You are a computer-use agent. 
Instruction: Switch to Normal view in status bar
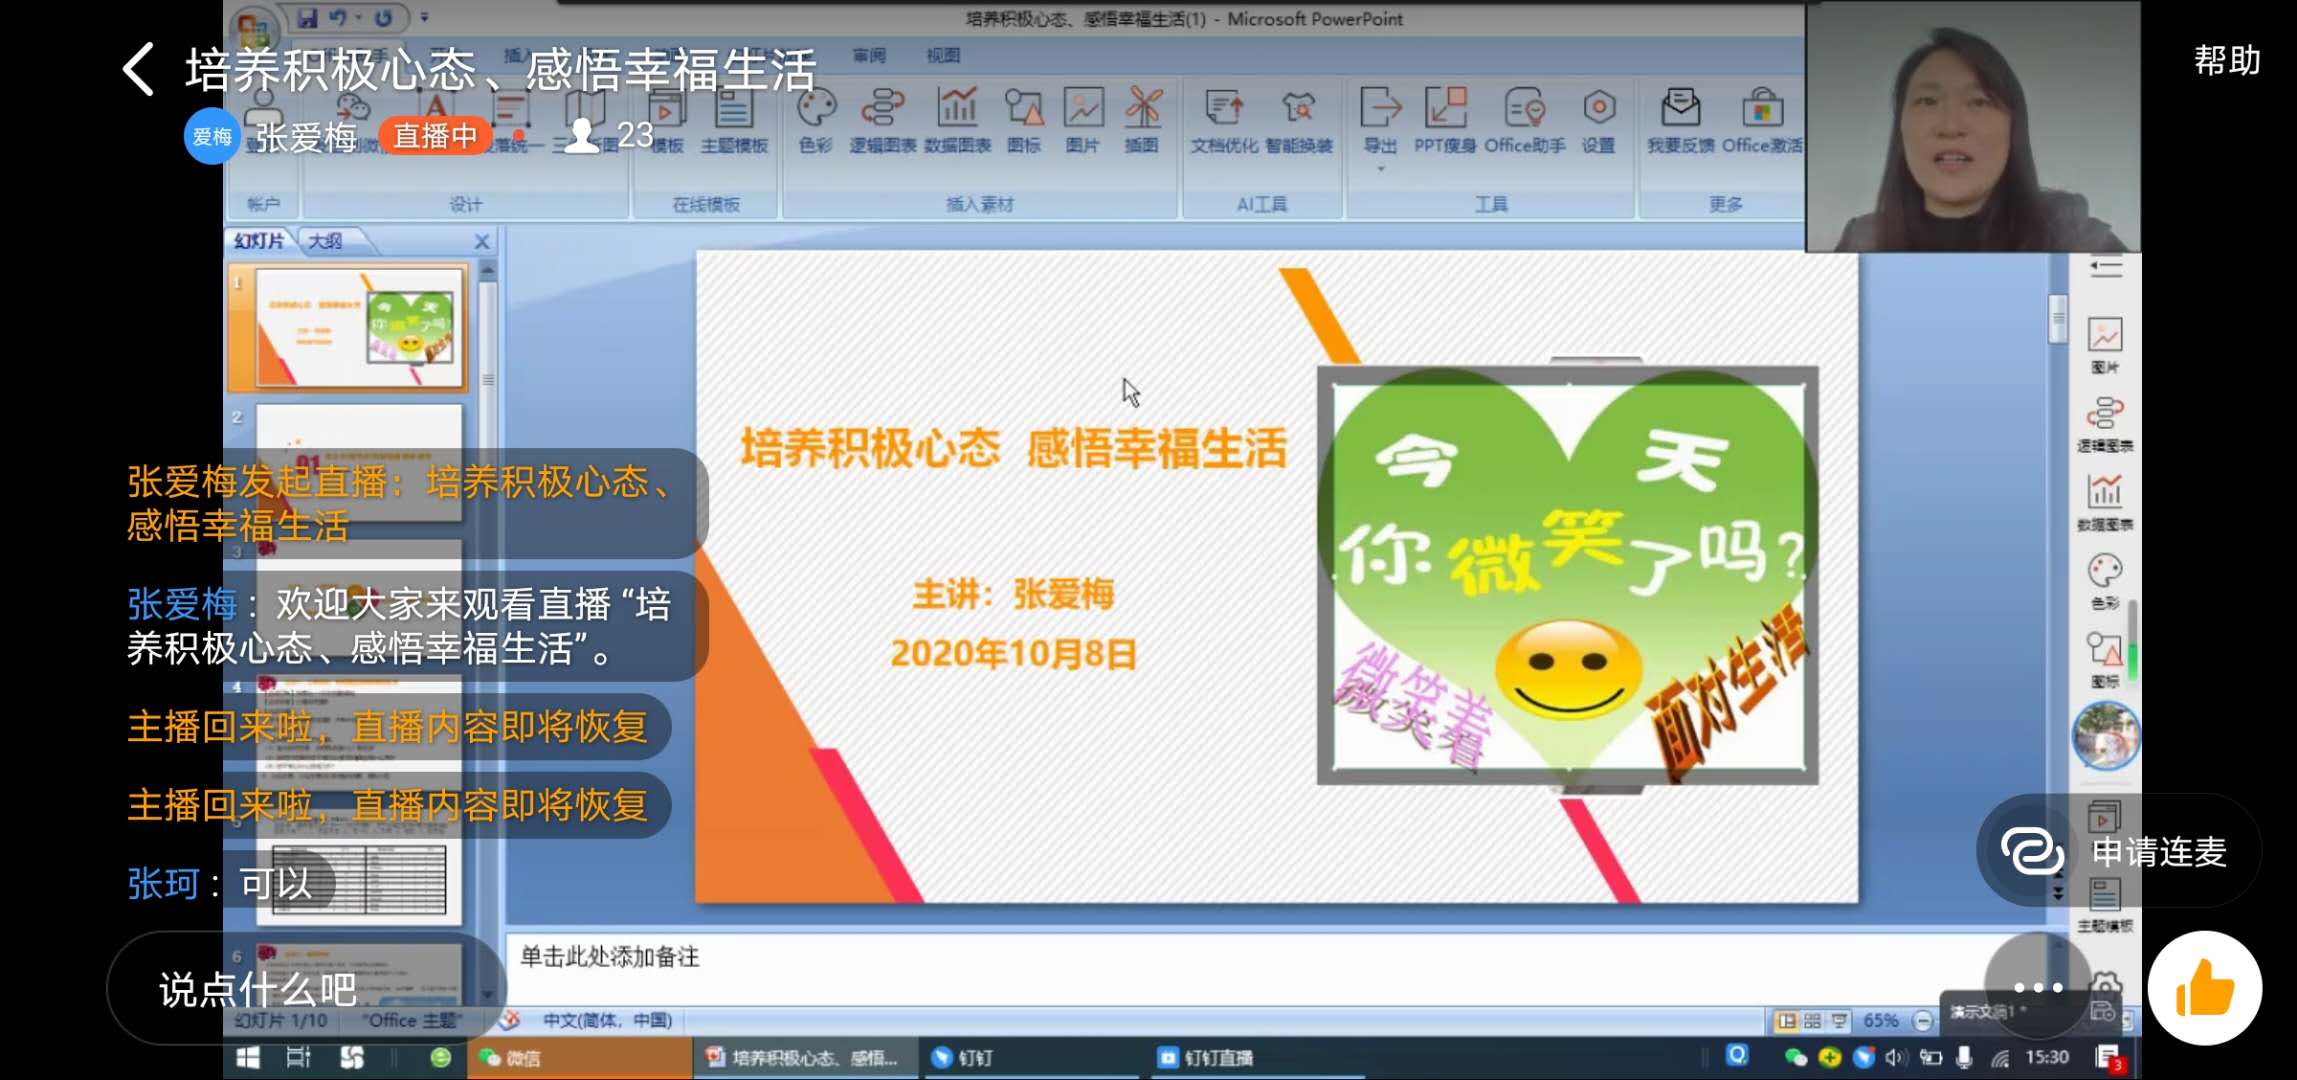click(1786, 1021)
